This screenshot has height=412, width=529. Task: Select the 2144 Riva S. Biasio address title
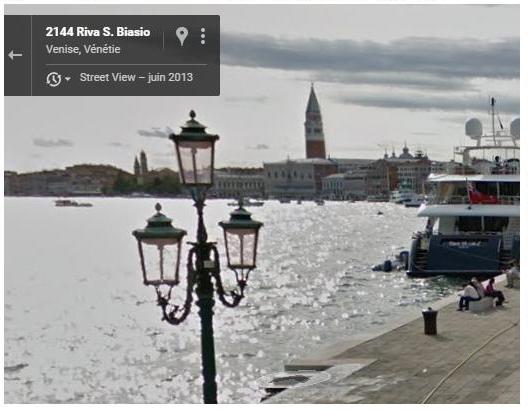[98, 32]
